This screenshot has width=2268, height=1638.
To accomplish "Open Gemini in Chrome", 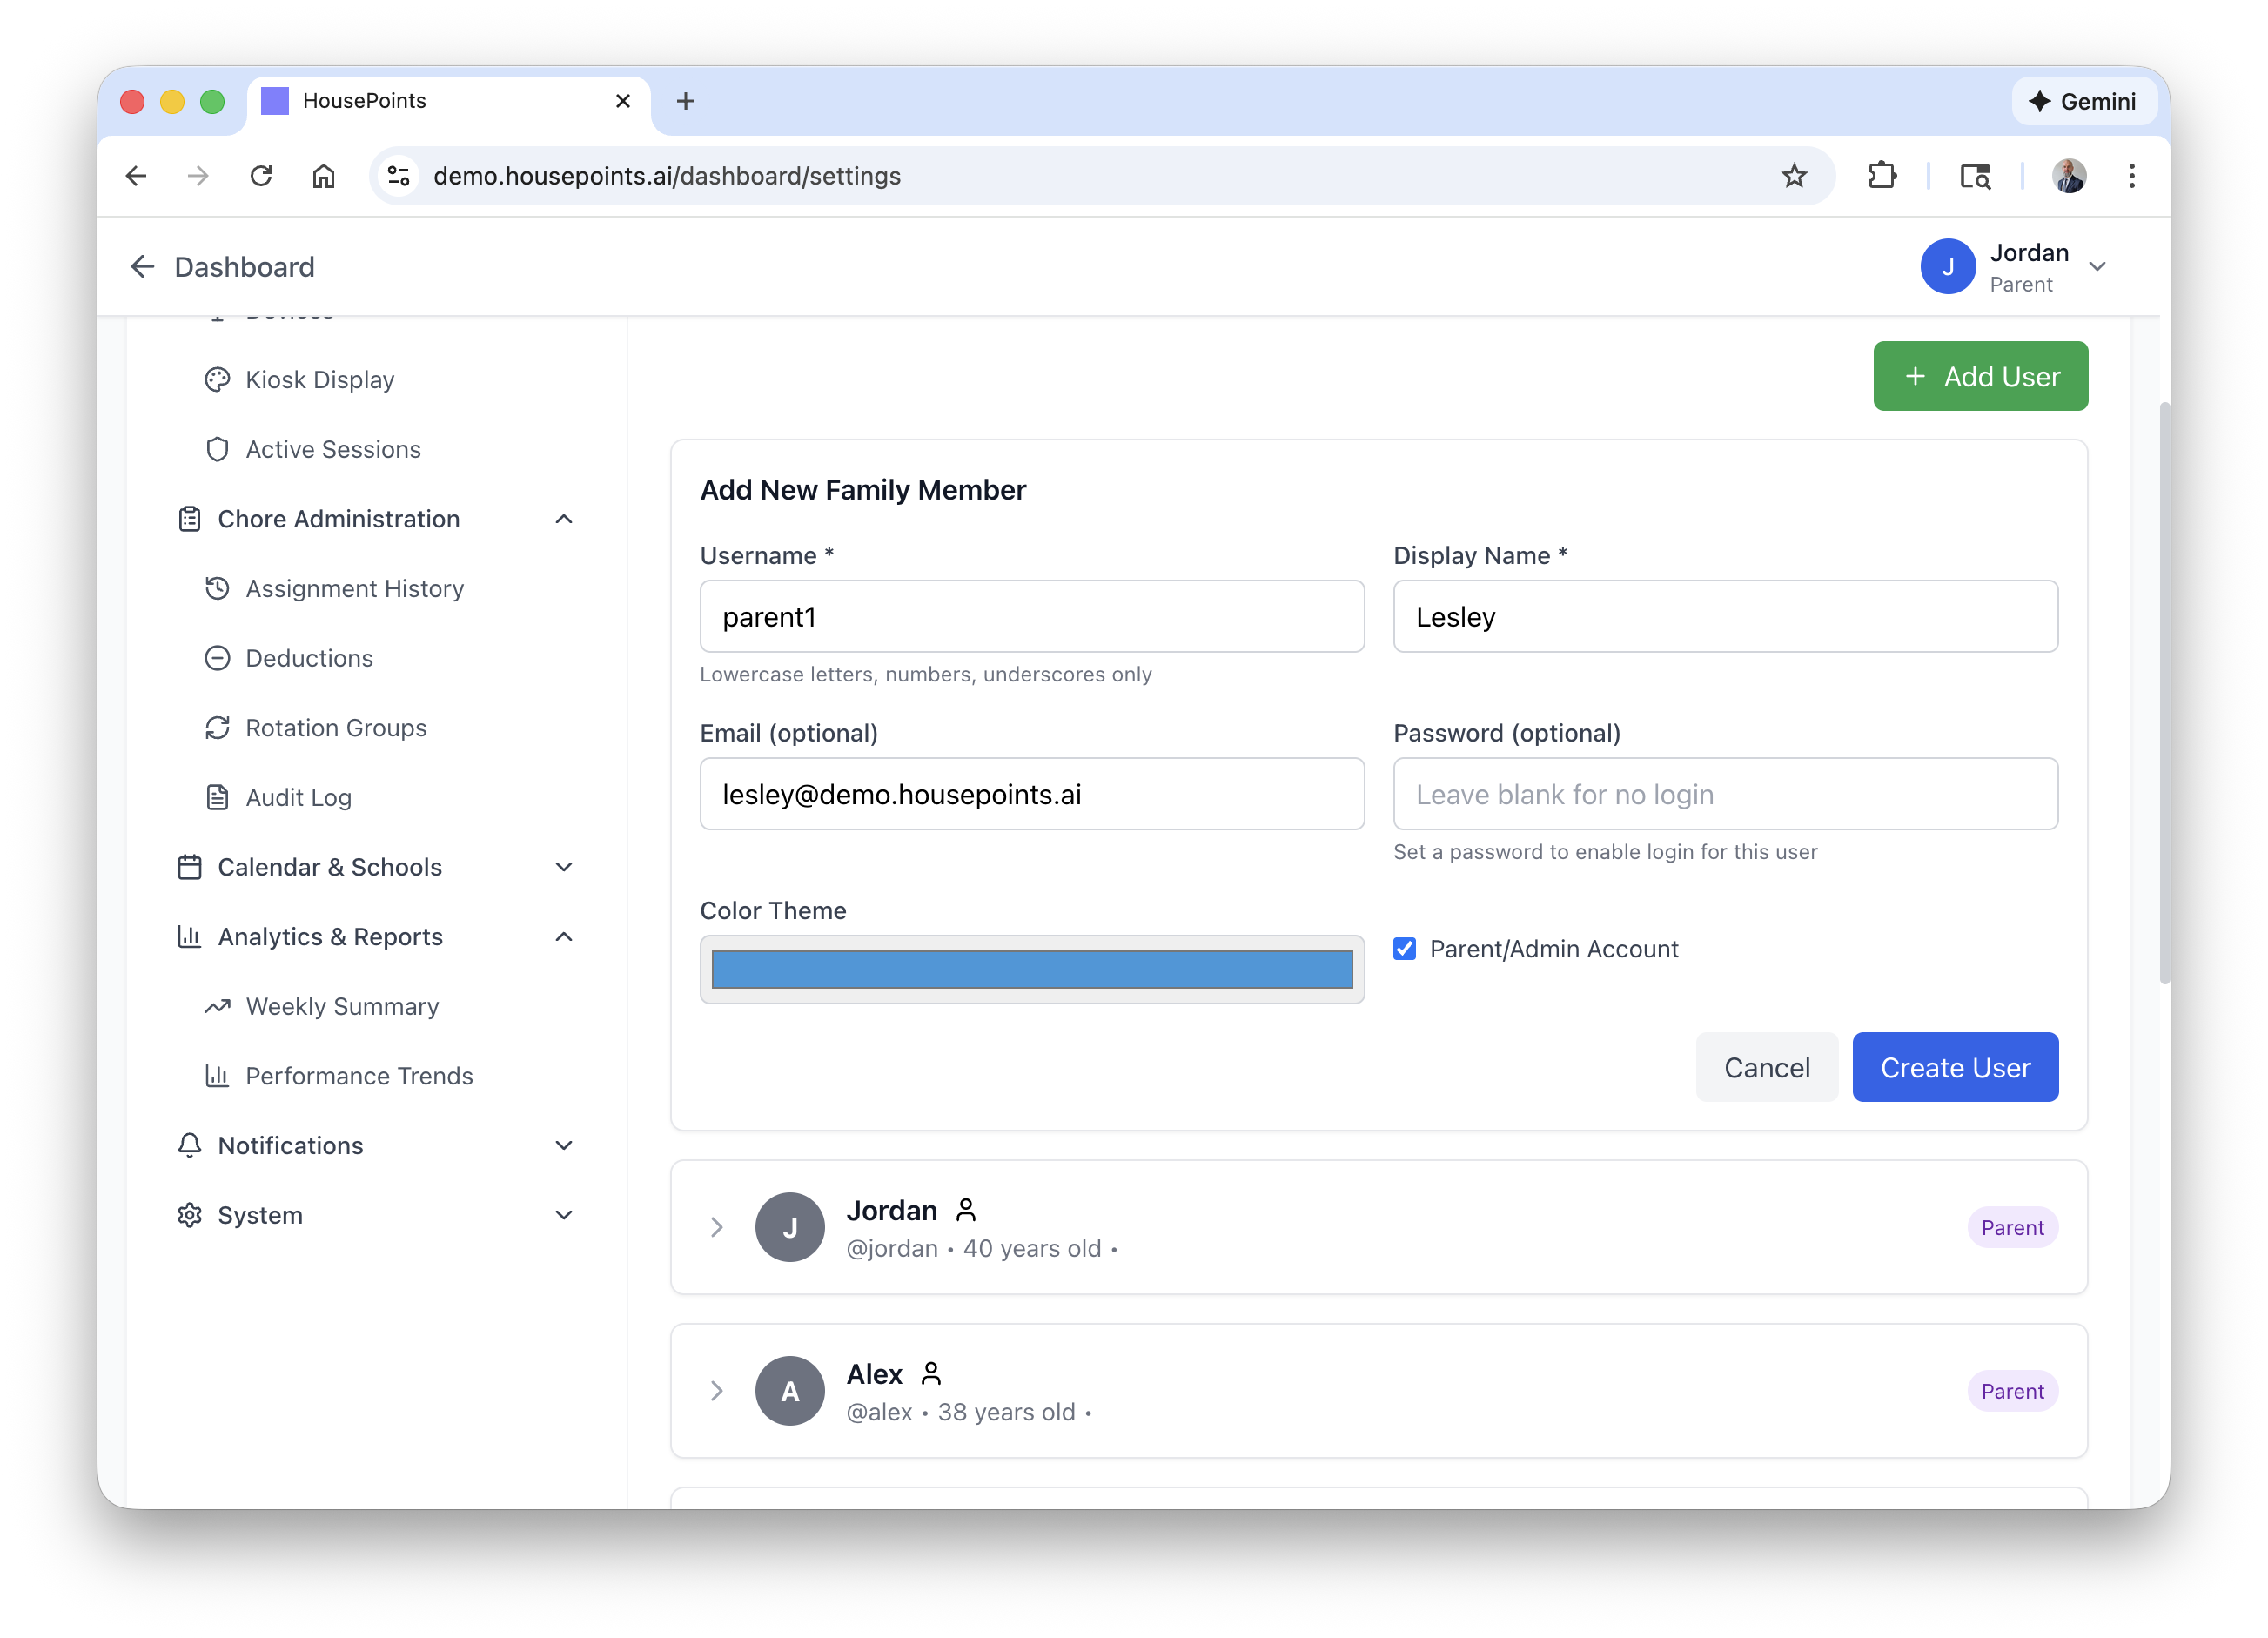I will click(x=2083, y=101).
